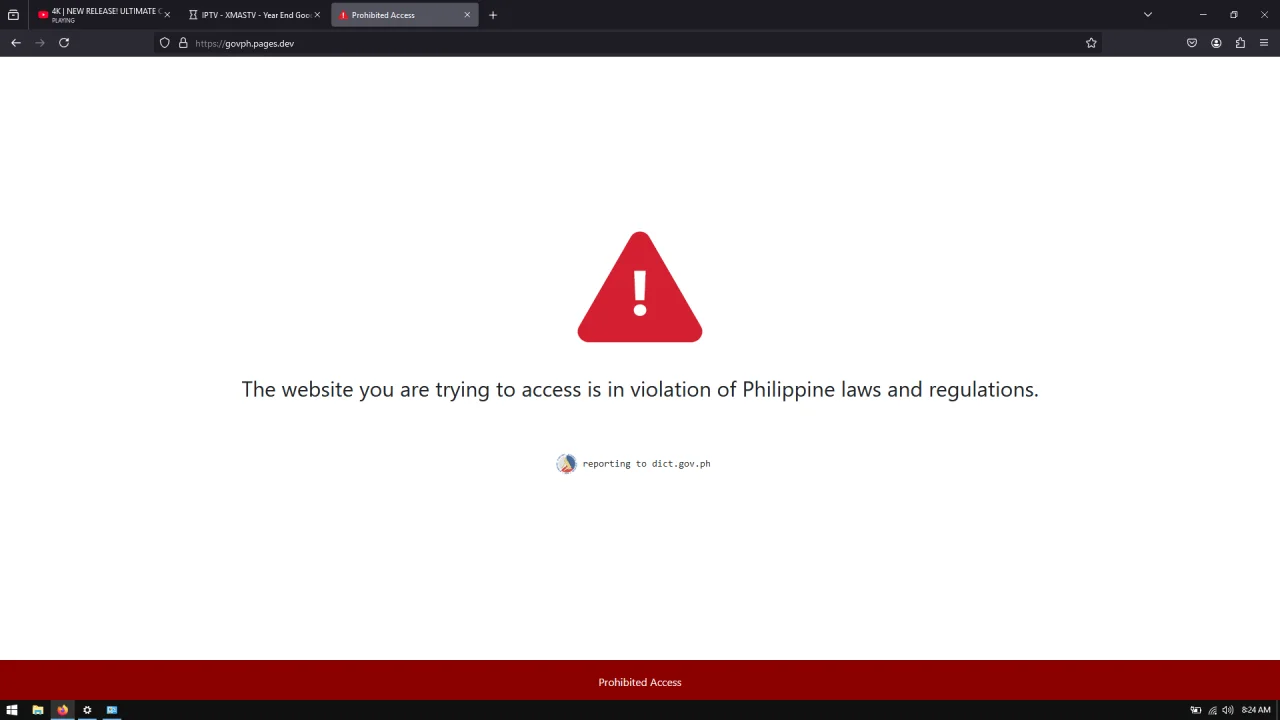Click the Firefox taskbar icon
This screenshot has width=1280, height=720.
pos(62,710)
